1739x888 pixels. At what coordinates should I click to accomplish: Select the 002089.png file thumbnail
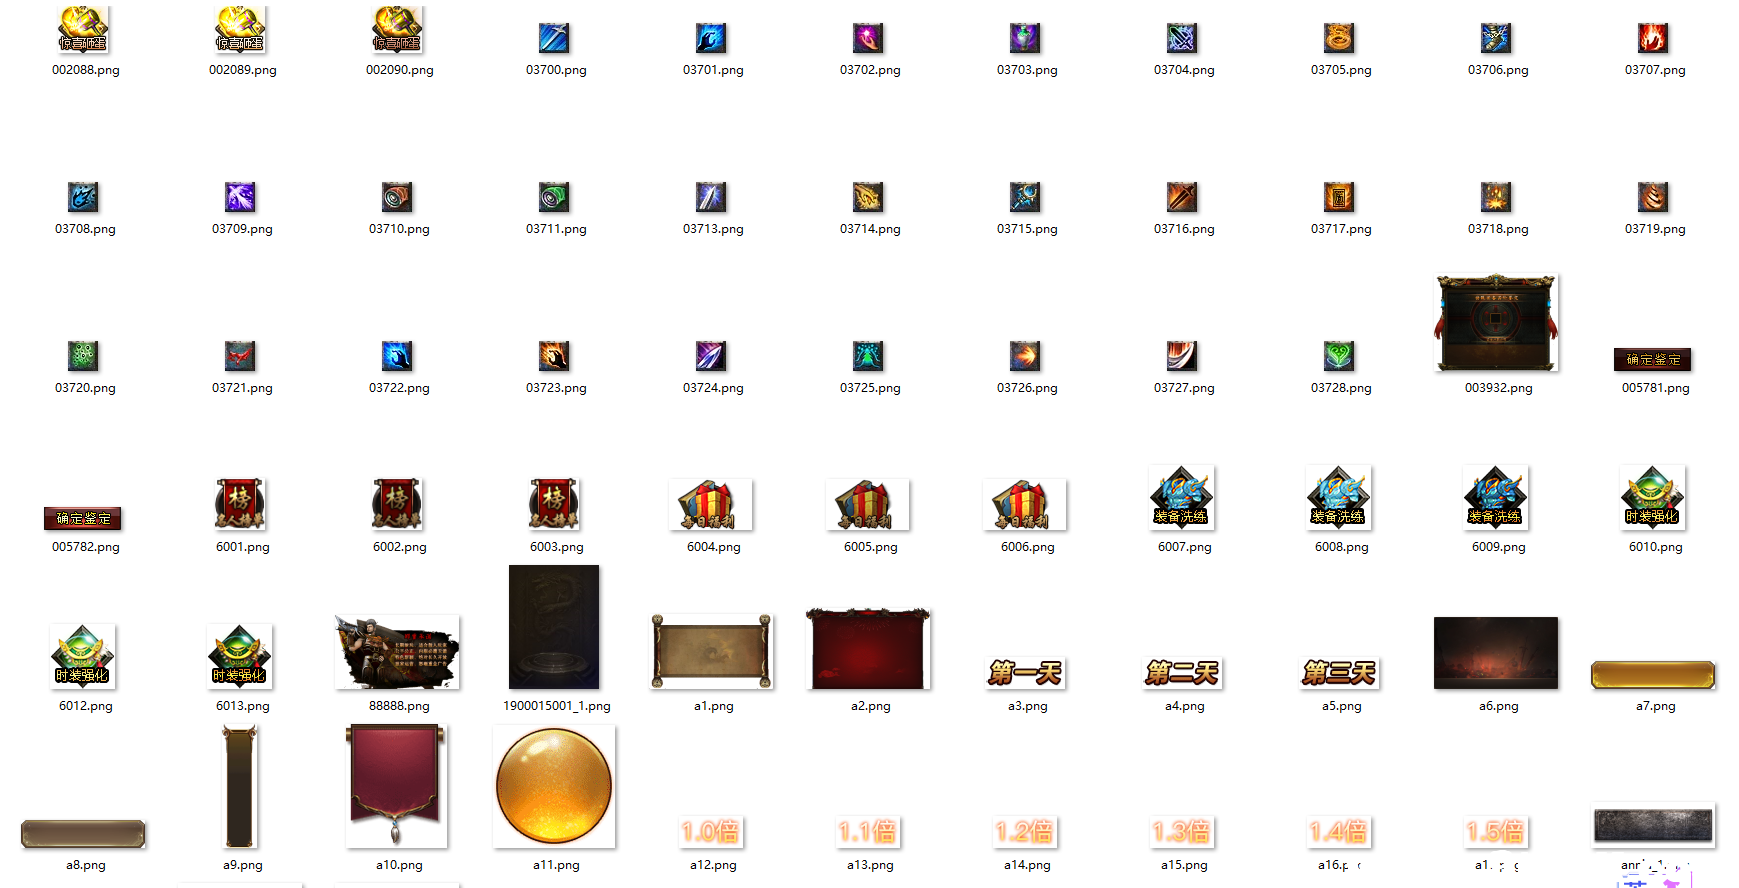point(241,29)
